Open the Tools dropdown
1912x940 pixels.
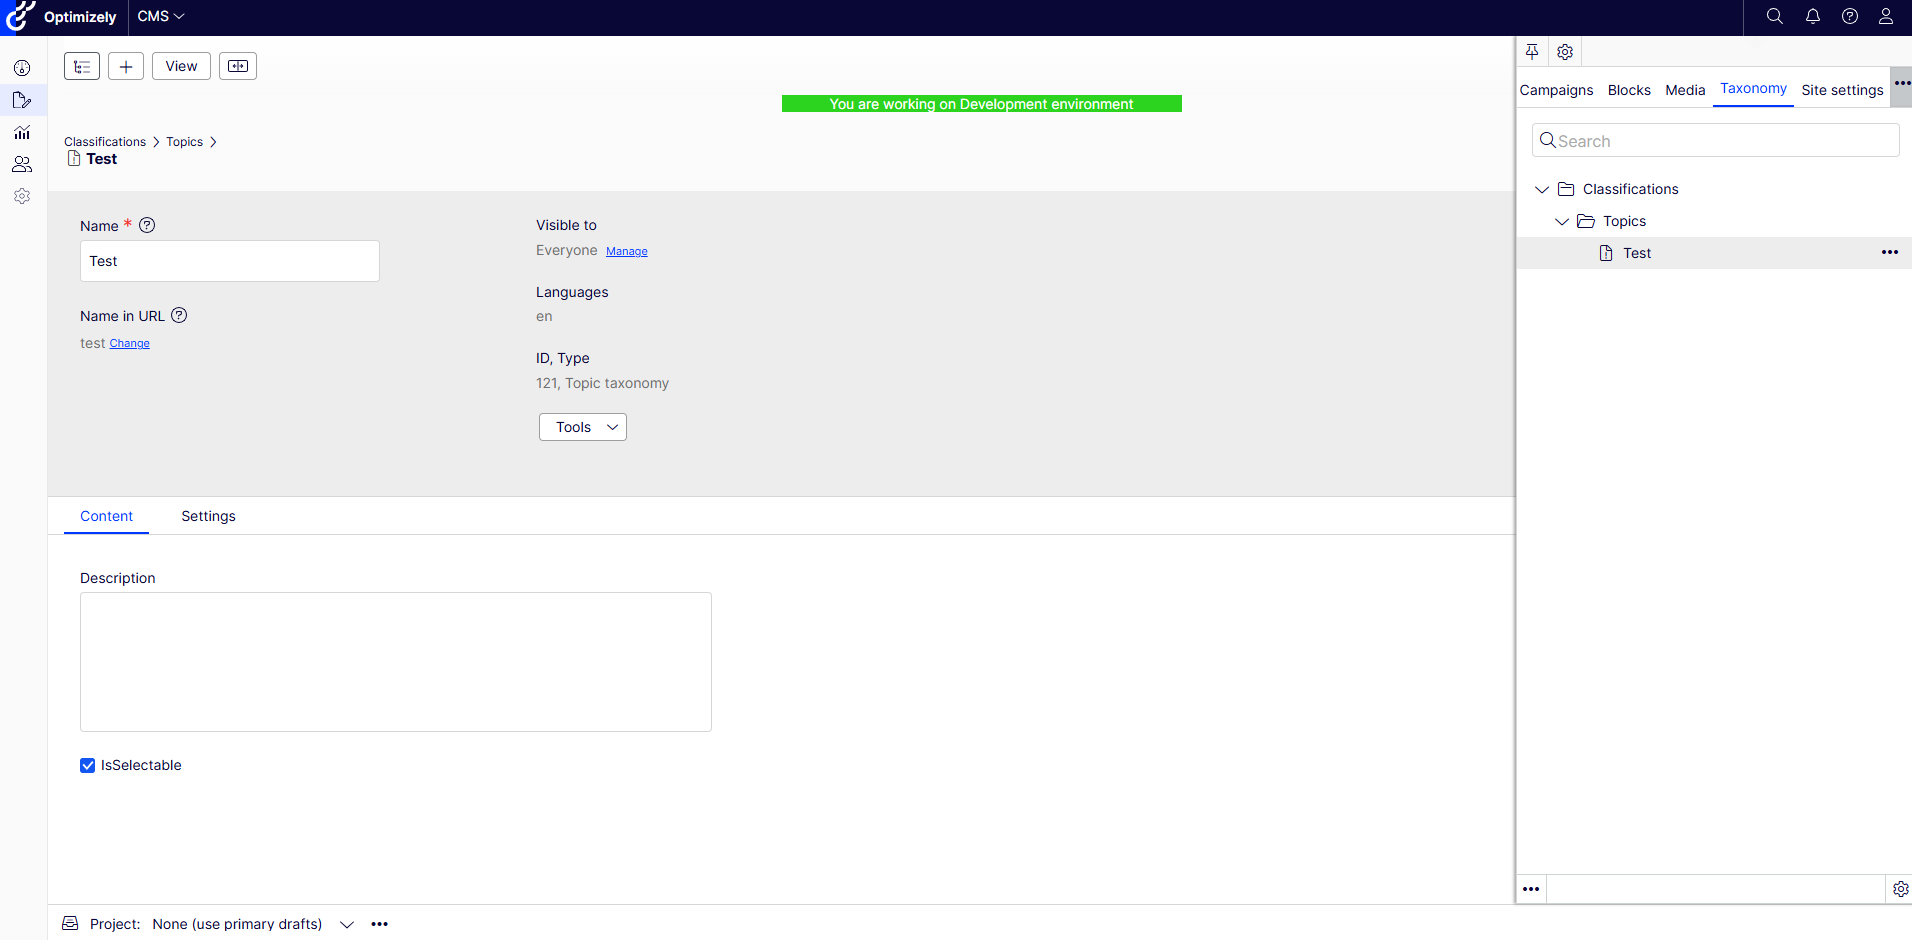click(583, 427)
